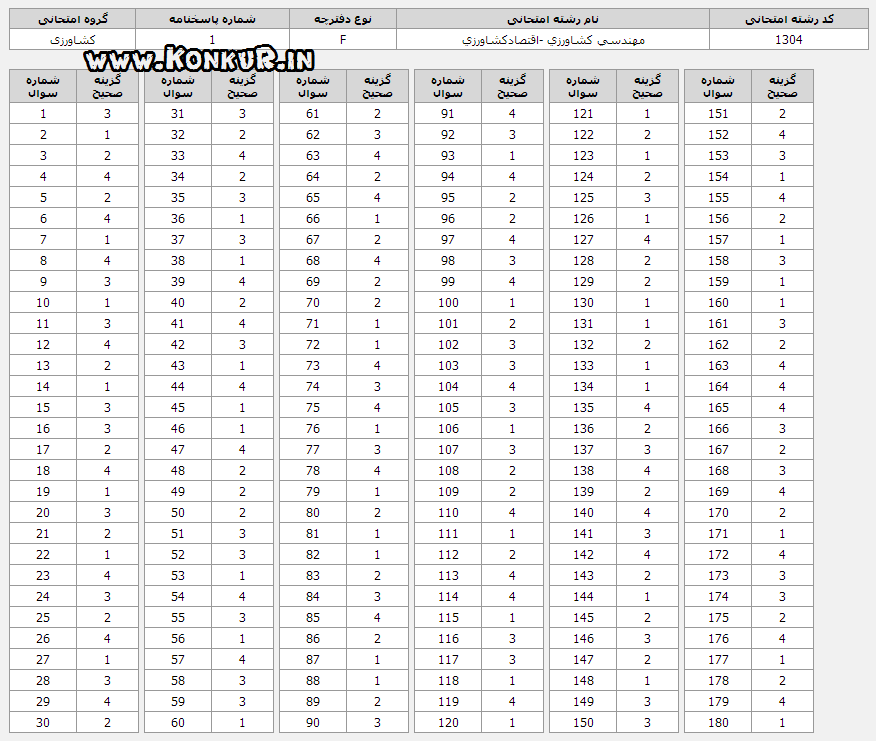Click the شماره سوال header above question 91

pyautogui.click(x=448, y=87)
